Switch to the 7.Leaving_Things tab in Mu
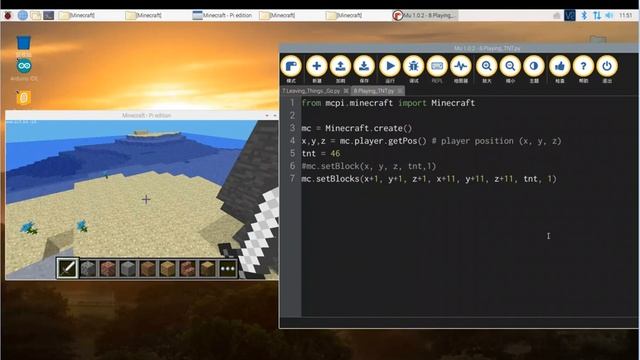 (311, 91)
